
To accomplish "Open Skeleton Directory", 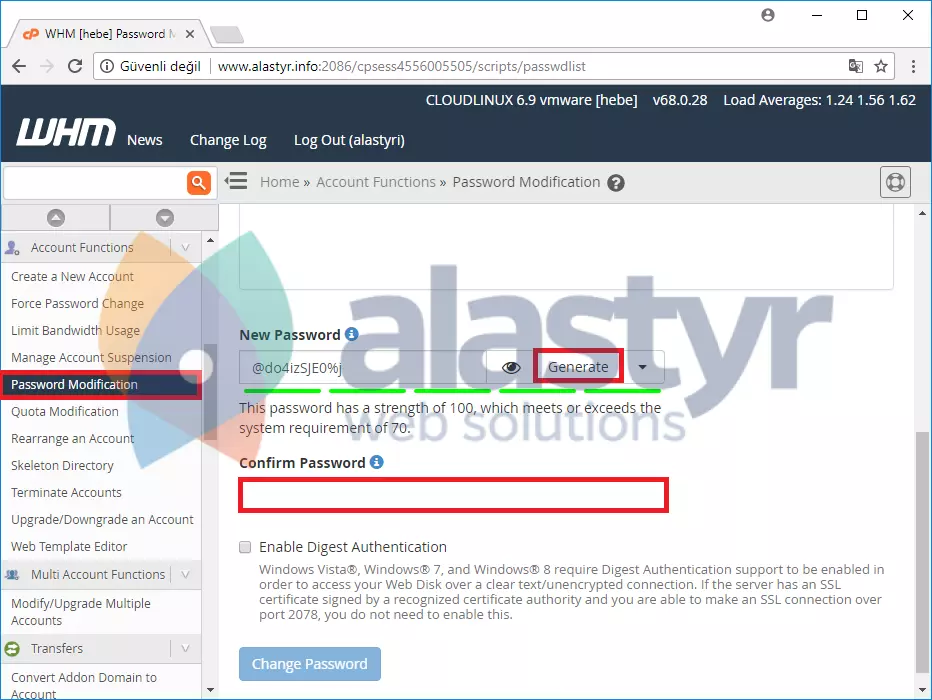I will 62,466.
